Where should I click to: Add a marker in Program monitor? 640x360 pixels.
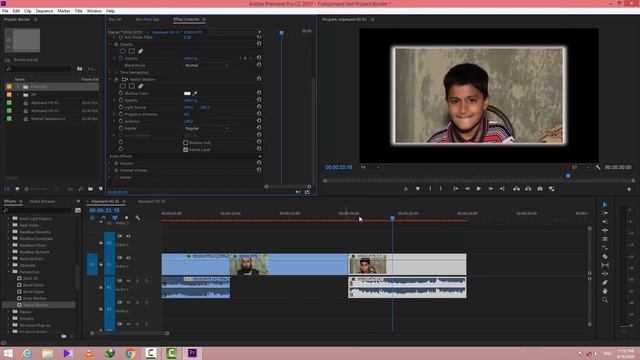pyautogui.click(x=418, y=189)
